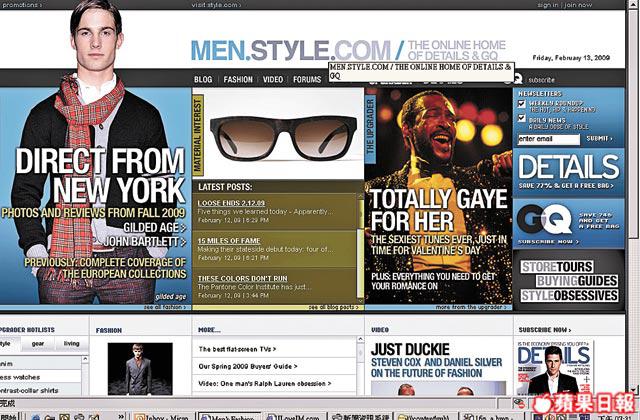Screen dimensions: 640x420
Task: Click the subscribe link in nav bar
Action: coord(541,80)
